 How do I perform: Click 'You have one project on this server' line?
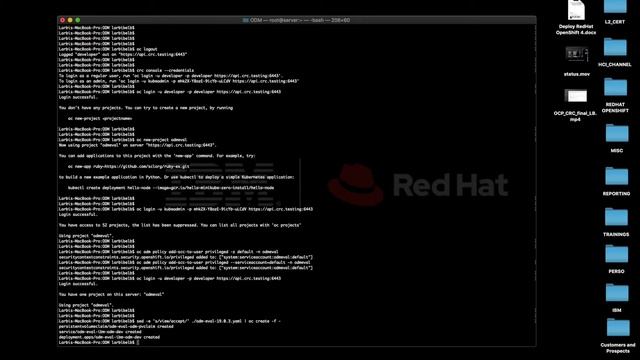pos(111,294)
